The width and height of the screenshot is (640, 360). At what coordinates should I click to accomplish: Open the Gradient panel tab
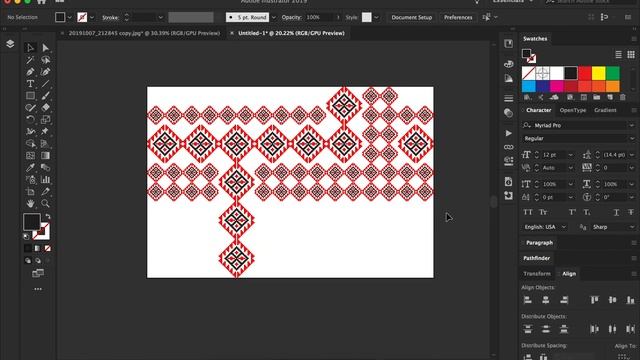click(605, 110)
